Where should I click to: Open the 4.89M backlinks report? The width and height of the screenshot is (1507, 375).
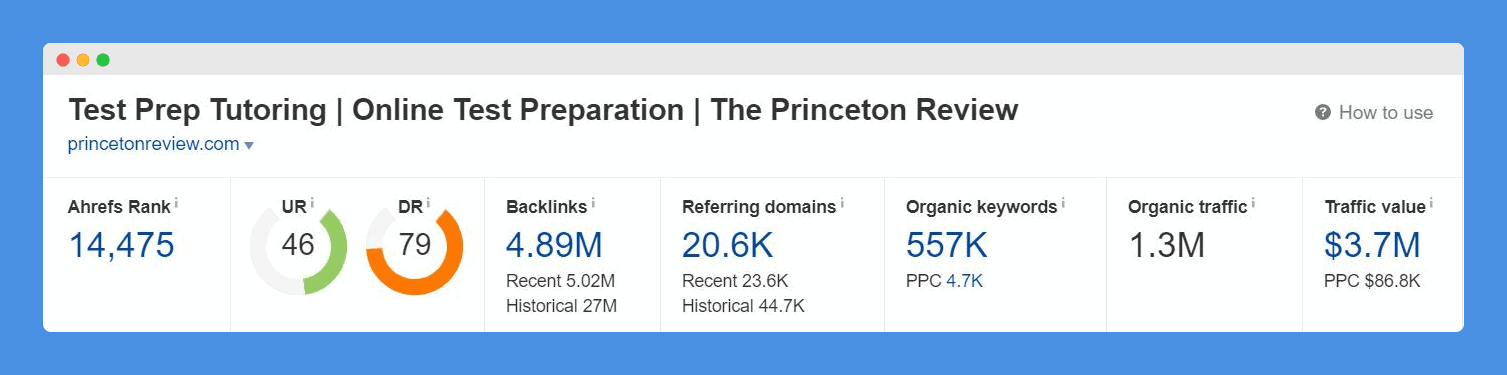coord(554,245)
